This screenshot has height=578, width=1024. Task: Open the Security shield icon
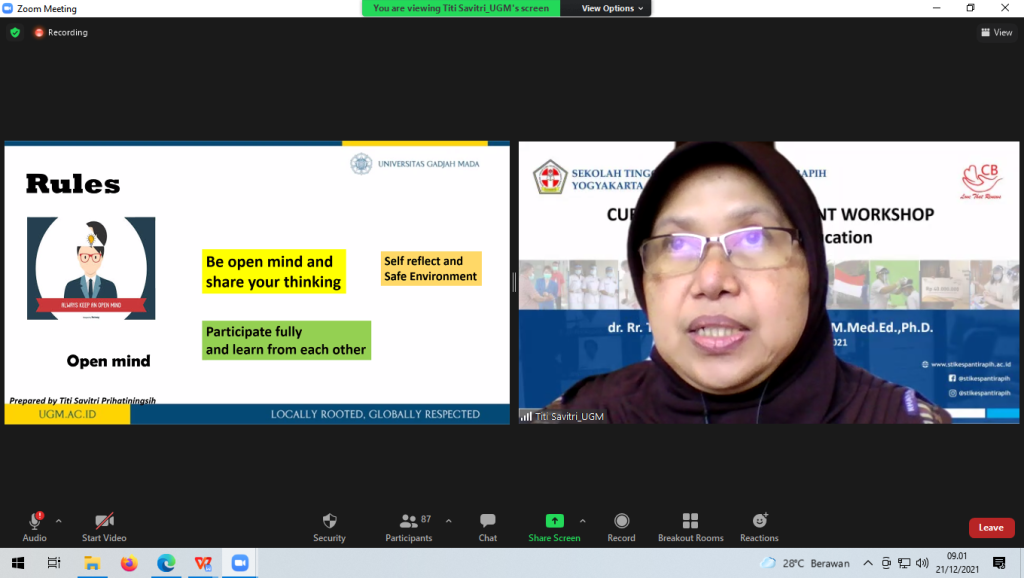[x=329, y=521]
